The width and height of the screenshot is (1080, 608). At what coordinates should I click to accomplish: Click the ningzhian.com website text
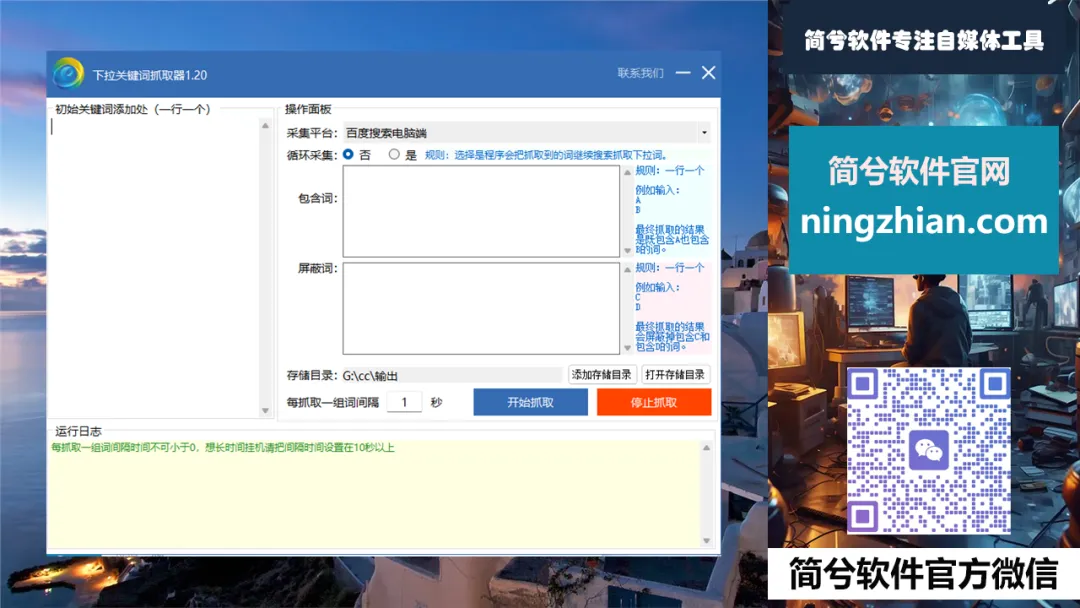[924, 222]
